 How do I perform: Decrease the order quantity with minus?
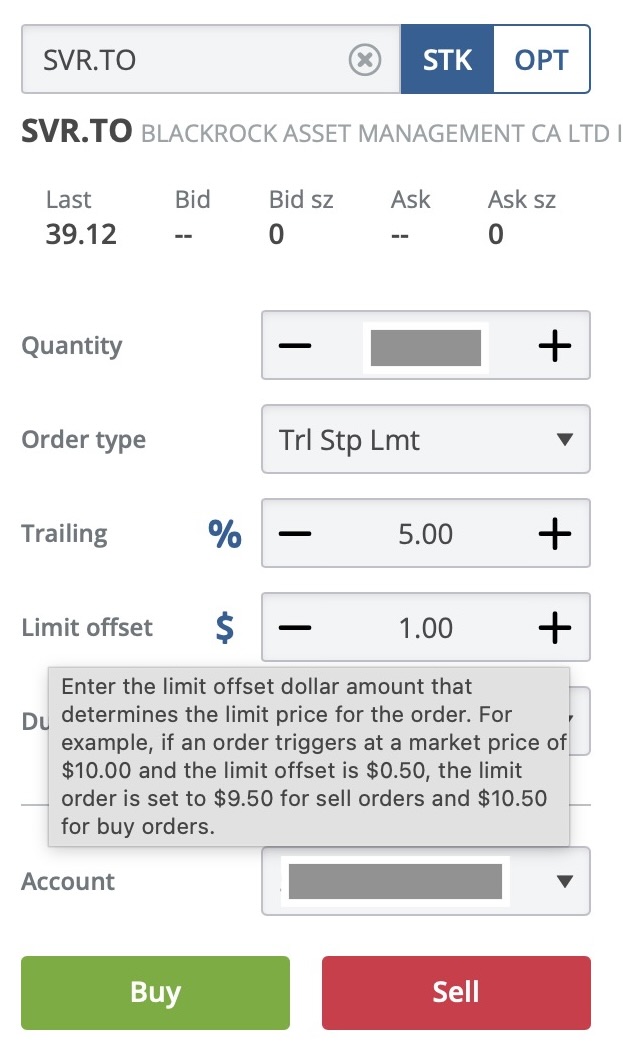(295, 346)
